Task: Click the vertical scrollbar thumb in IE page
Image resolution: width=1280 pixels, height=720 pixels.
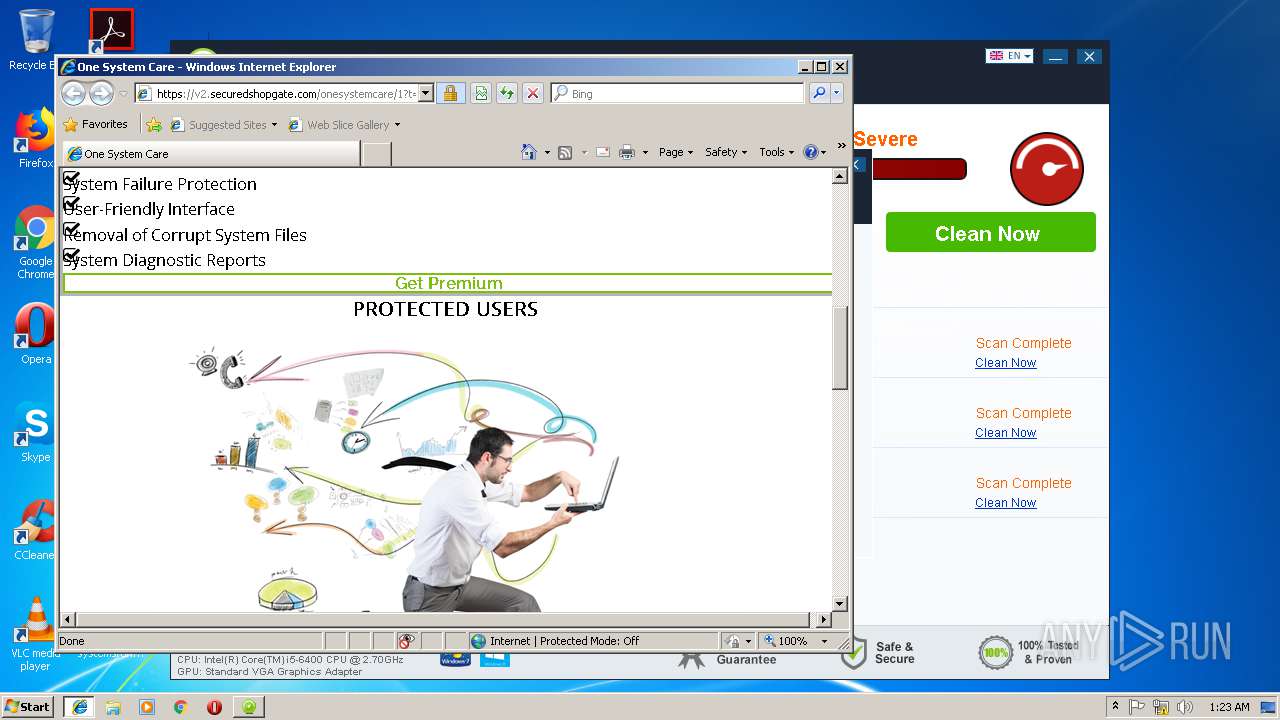Action: [x=840, y=347]
